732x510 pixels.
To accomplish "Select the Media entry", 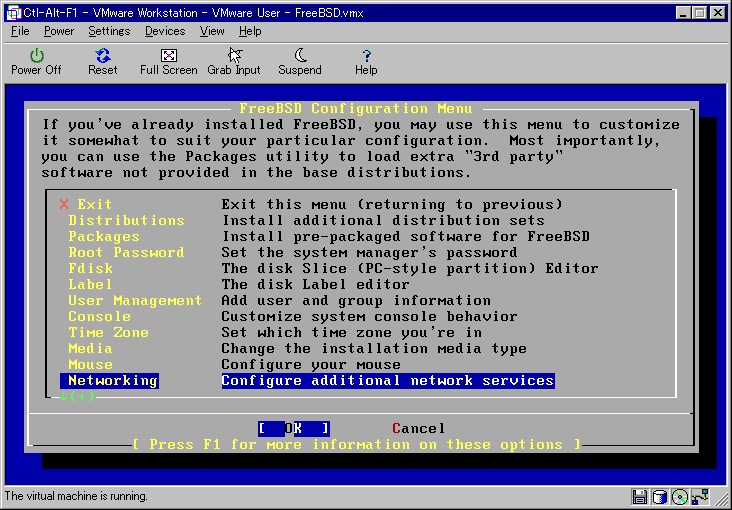I will (x=90, y=348).
